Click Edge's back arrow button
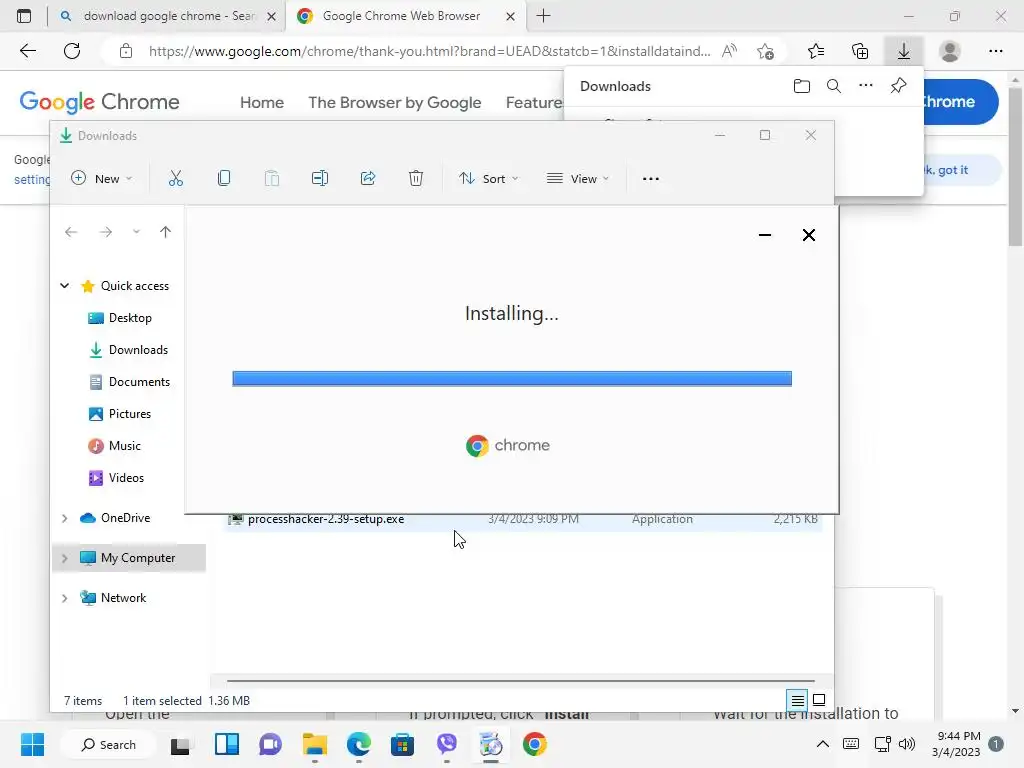Image resolution: width=1024 pixels, height=768 pixels. coord(27,51)
